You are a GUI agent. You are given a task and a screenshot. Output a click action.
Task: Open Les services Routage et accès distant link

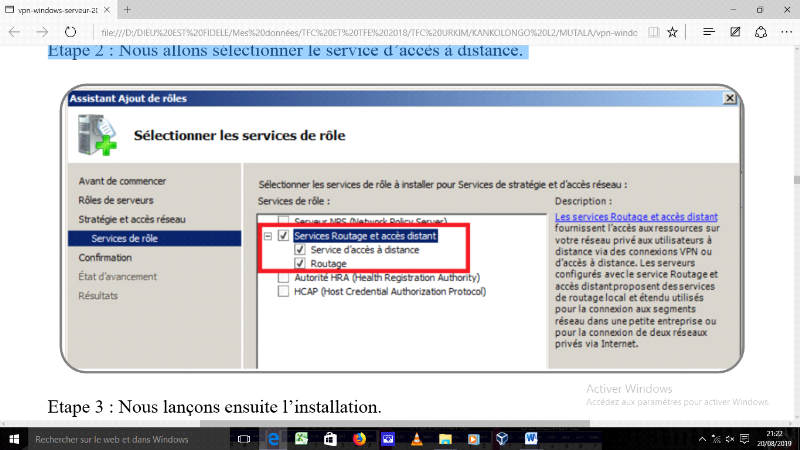pos(636,217)
